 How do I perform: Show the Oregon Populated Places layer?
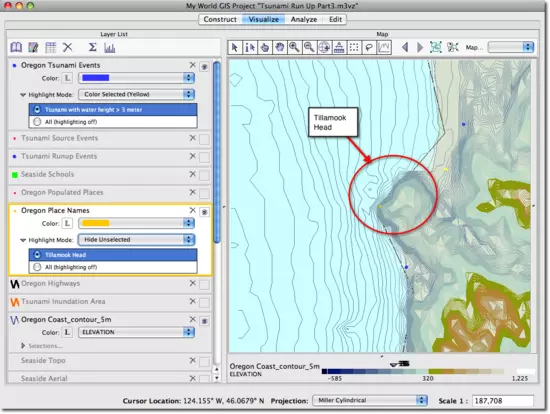coord(204,194)
